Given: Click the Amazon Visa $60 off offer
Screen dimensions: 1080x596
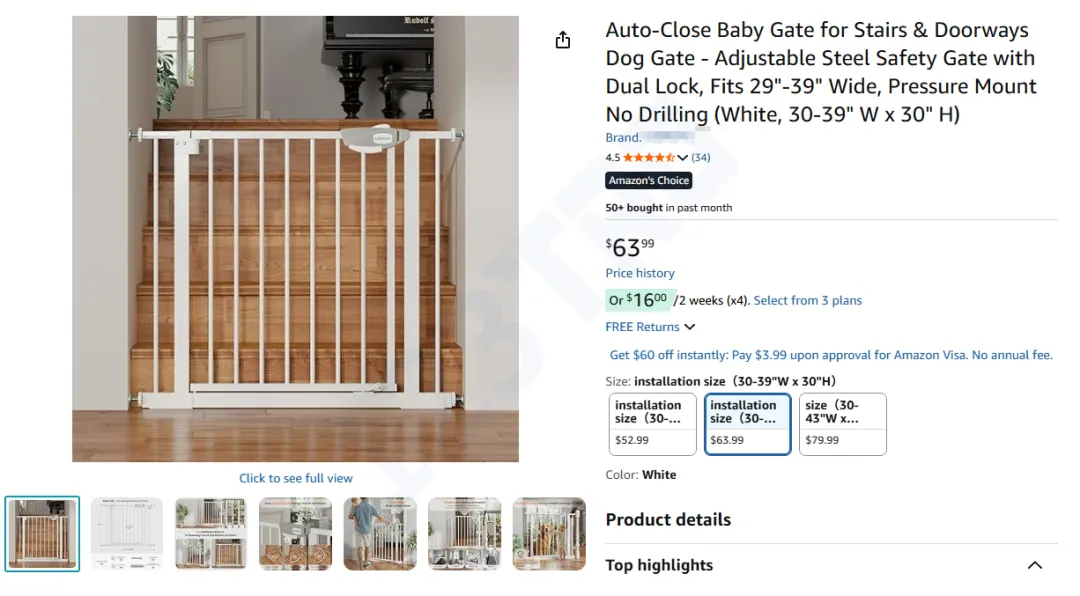Looking at the screenshot, I should pyautogui.click(x=831, y=355).
